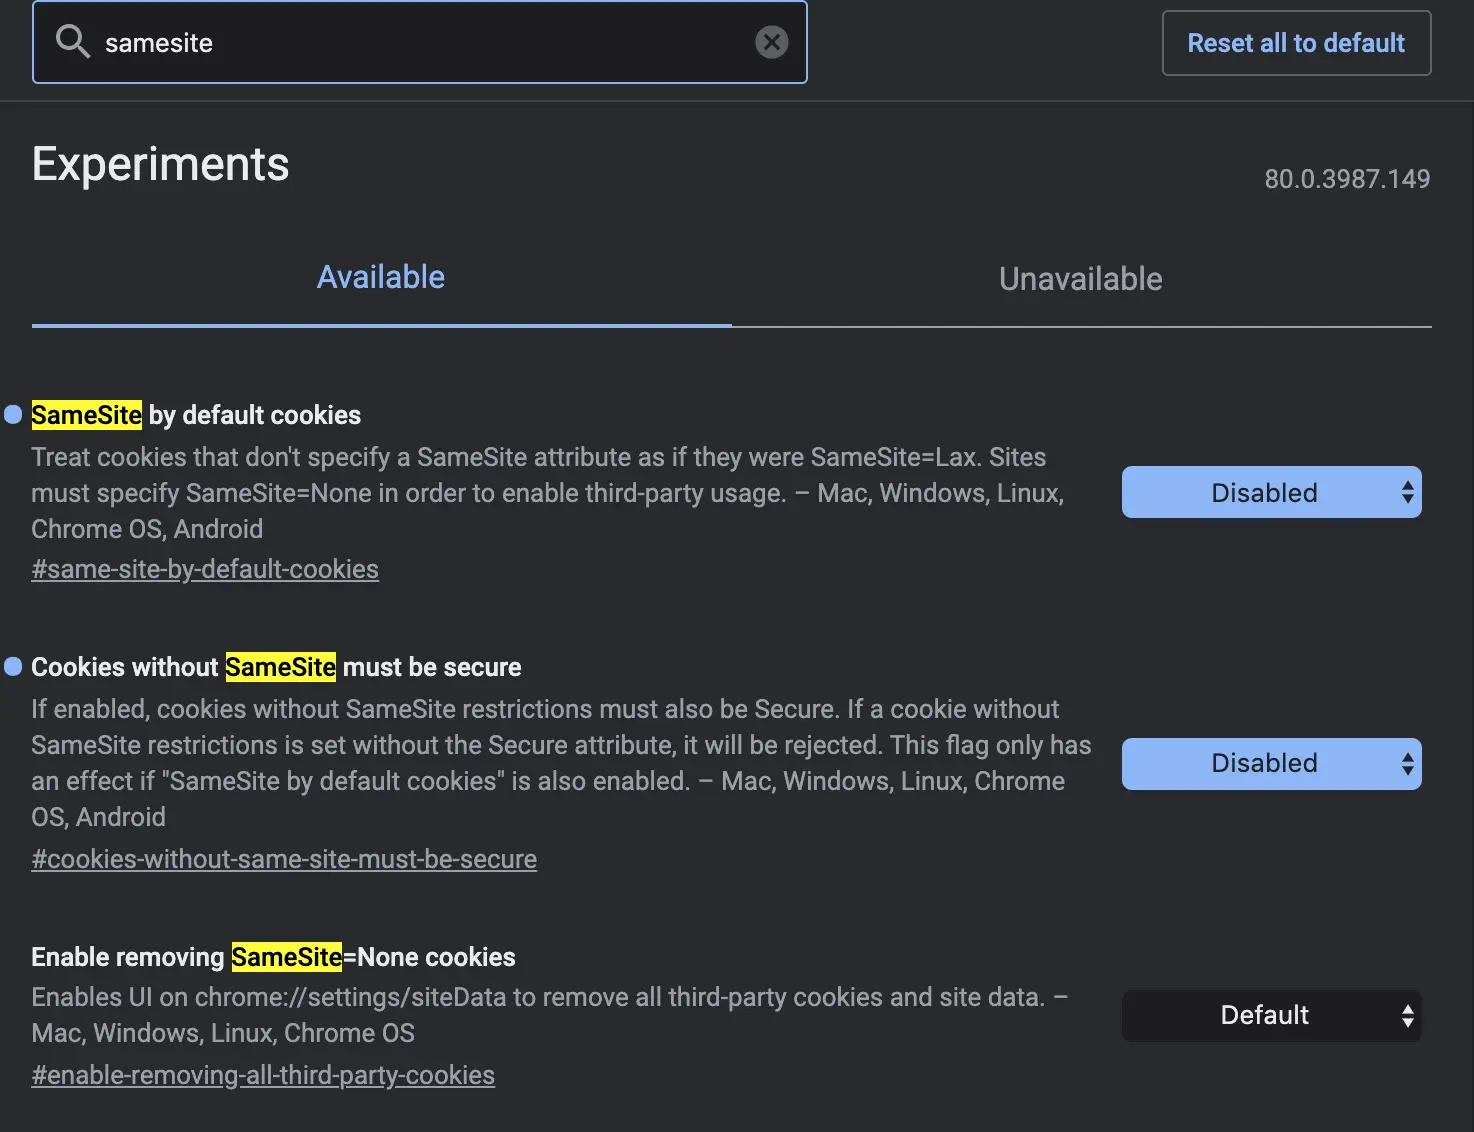
Task: Click the Cookies without SameSite must be secure title
Action: point(276,667)
